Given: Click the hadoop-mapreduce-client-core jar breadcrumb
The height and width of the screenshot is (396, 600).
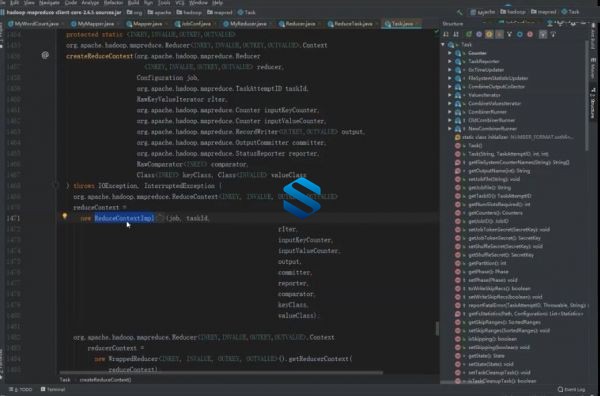Looking at the screenshot, I should [61, 12].
